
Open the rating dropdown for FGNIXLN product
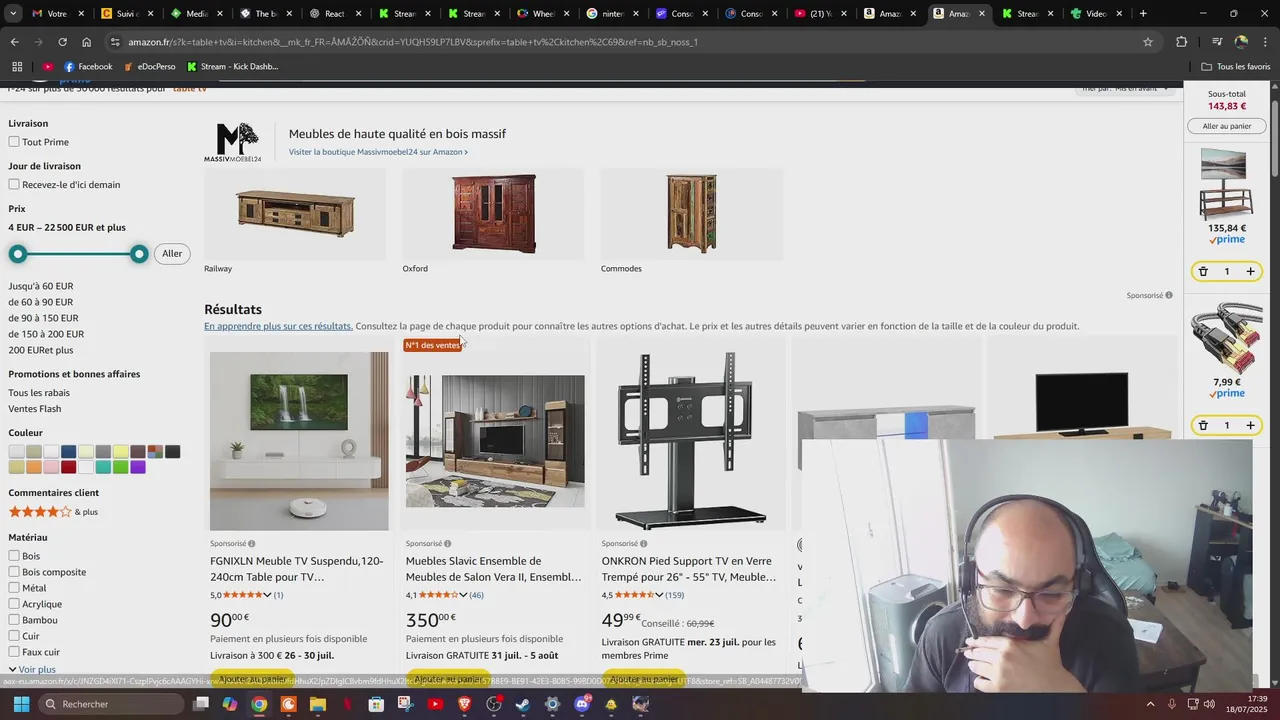[x=267, y=595]
